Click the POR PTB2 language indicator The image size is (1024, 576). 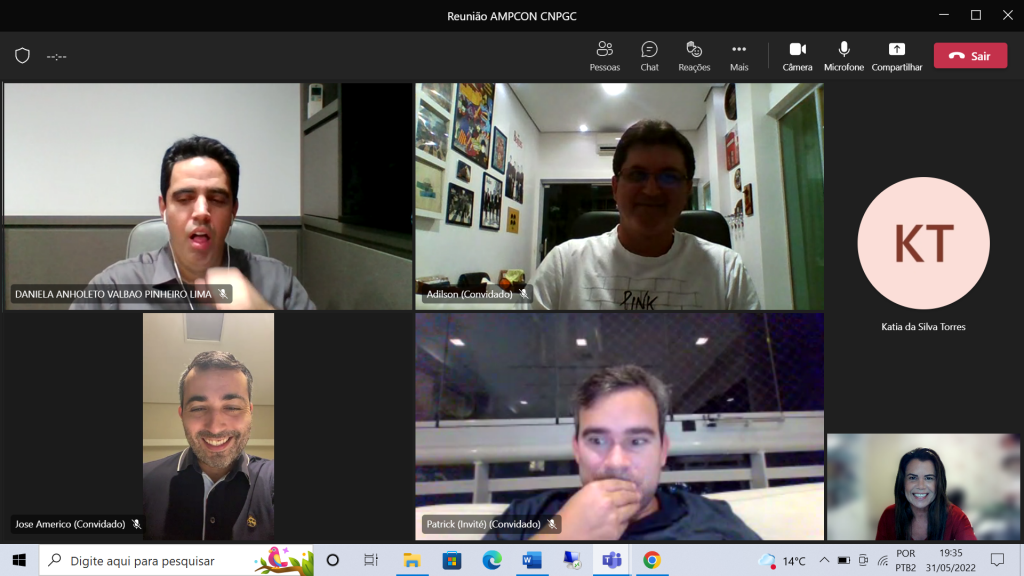coord(906,560)
